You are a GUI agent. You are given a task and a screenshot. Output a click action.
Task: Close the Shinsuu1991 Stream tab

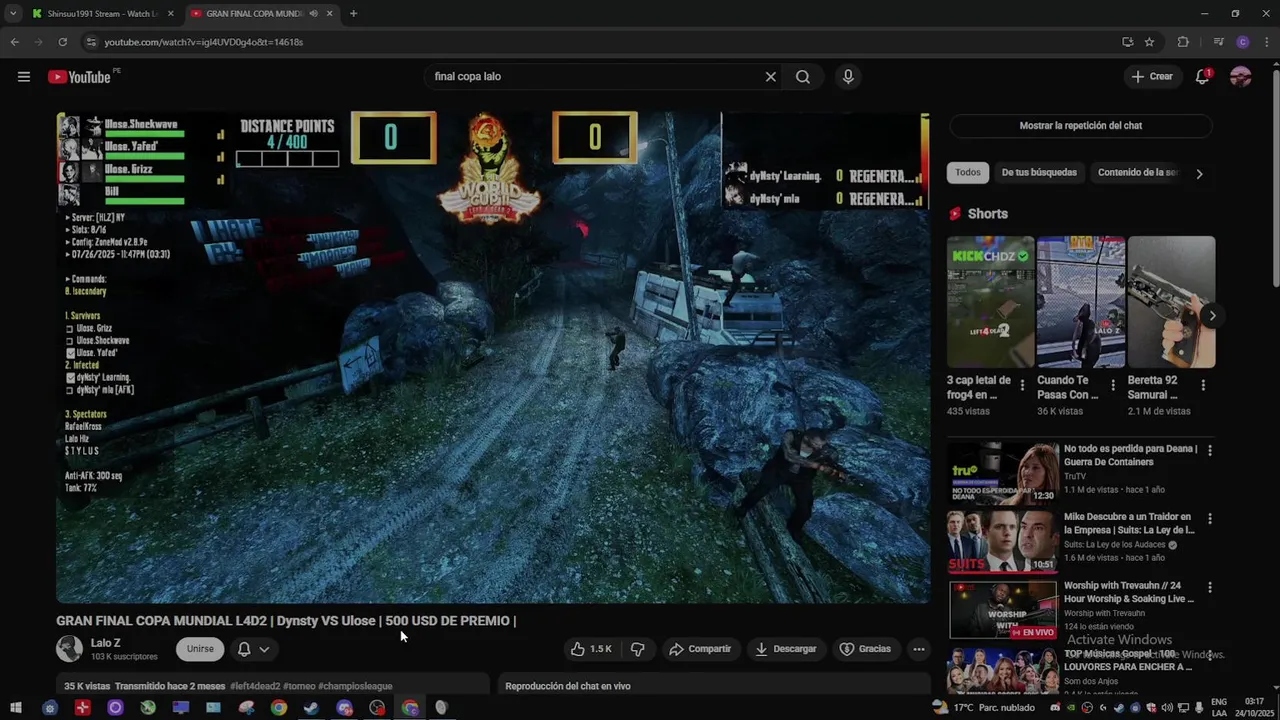click(x=170, y=14)
